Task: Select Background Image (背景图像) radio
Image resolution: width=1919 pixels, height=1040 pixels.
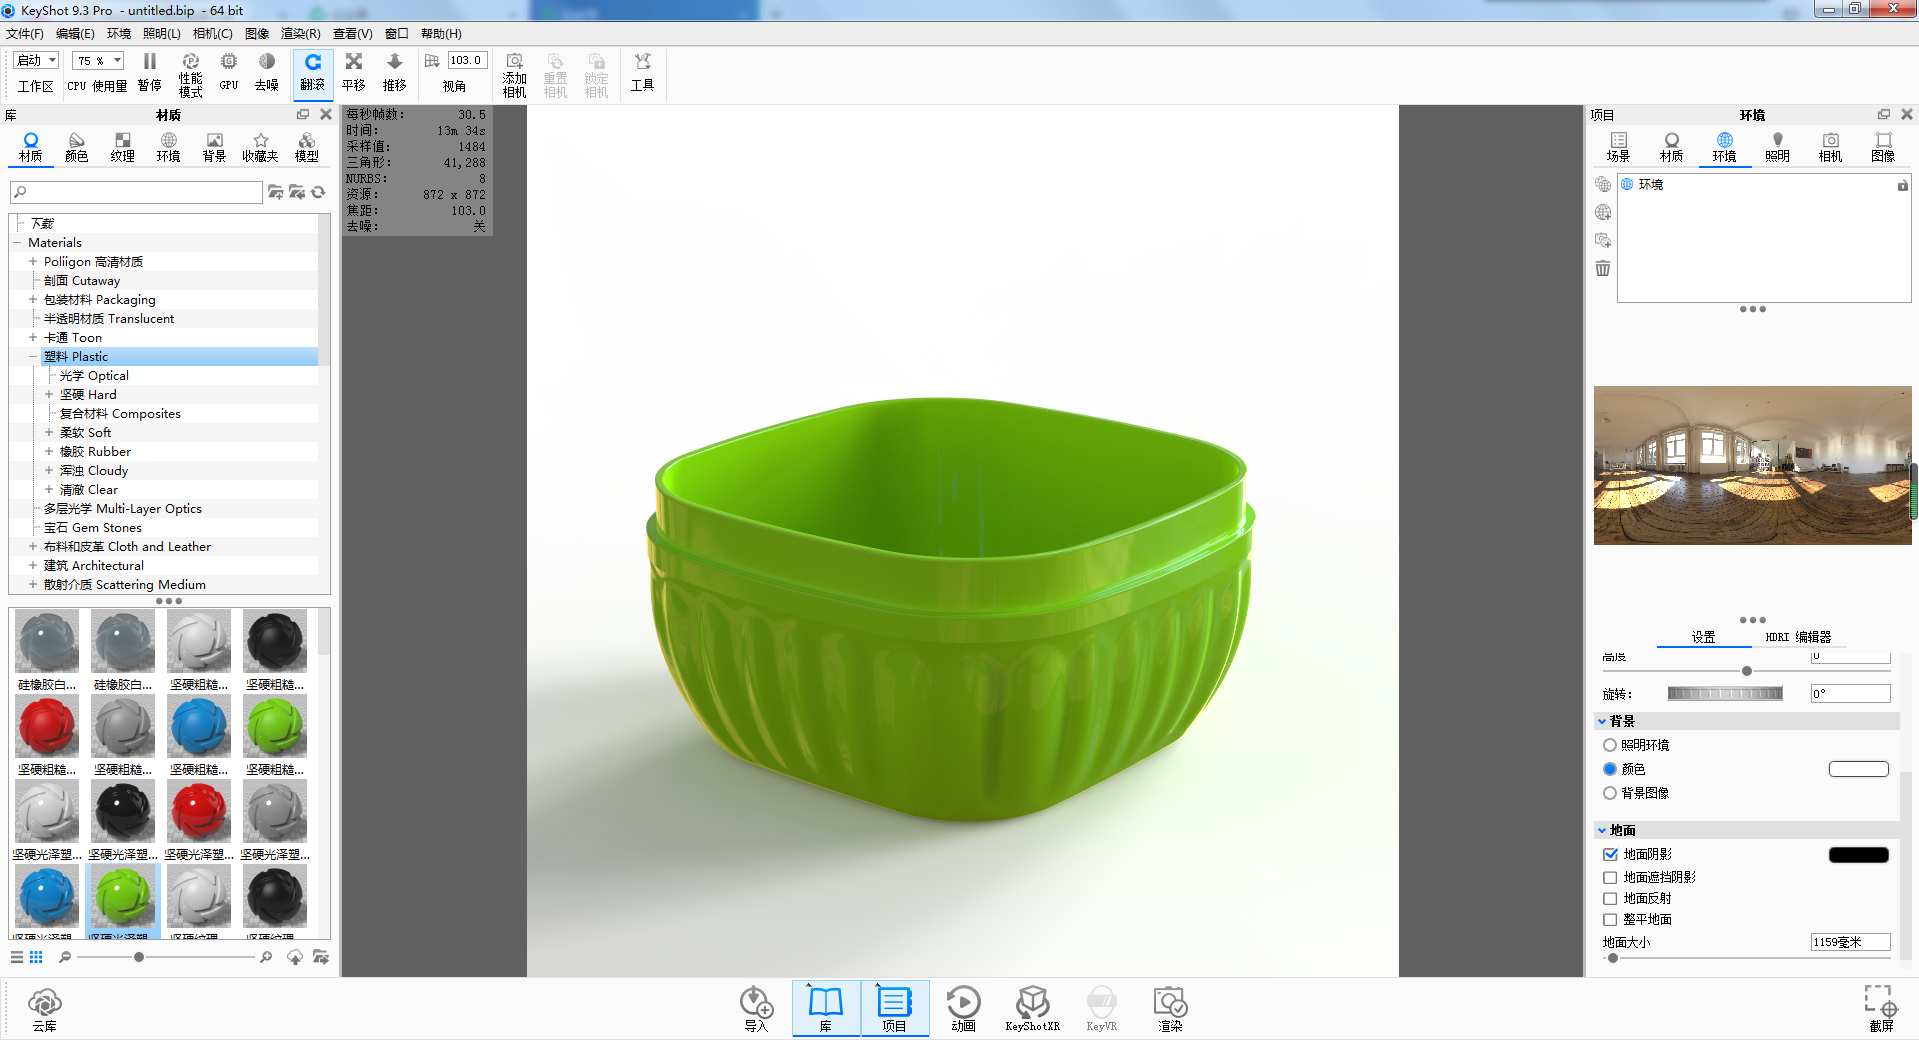Action: pos(1610,793)
